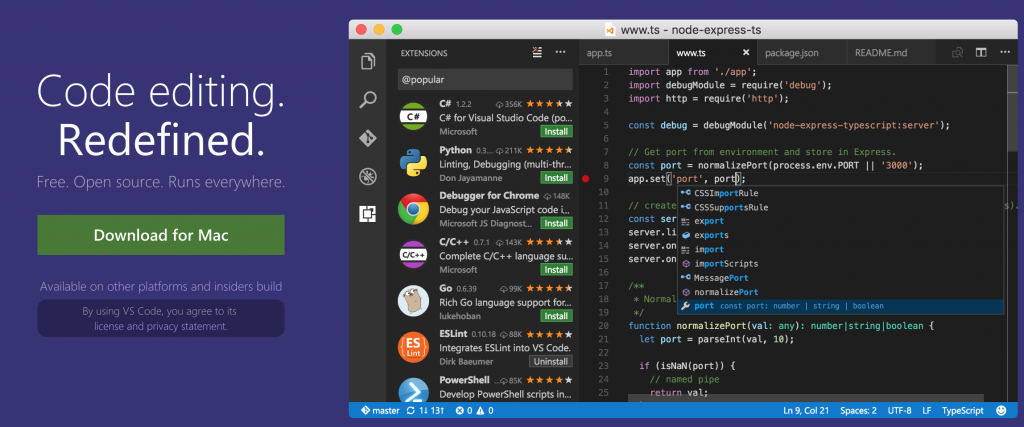This screenshot has height=427, width=1024.
Task: Click the Python extension logo
Action: pyautogui.click(x=413, y=163)
